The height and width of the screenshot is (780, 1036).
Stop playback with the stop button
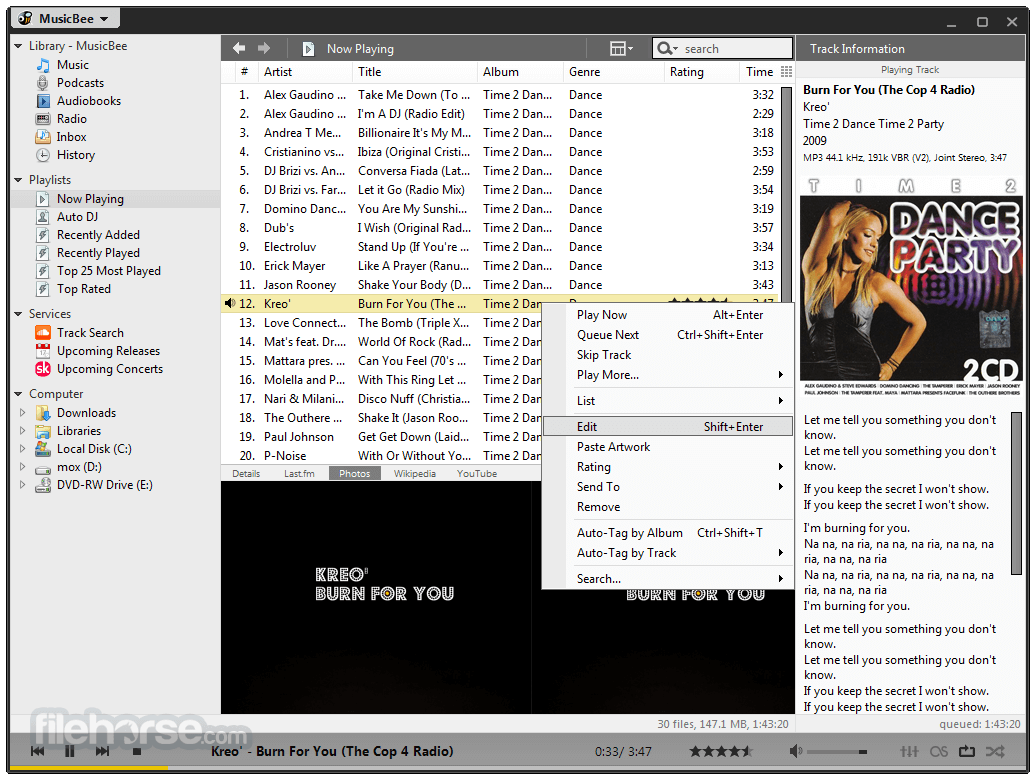tap(137, 751)
